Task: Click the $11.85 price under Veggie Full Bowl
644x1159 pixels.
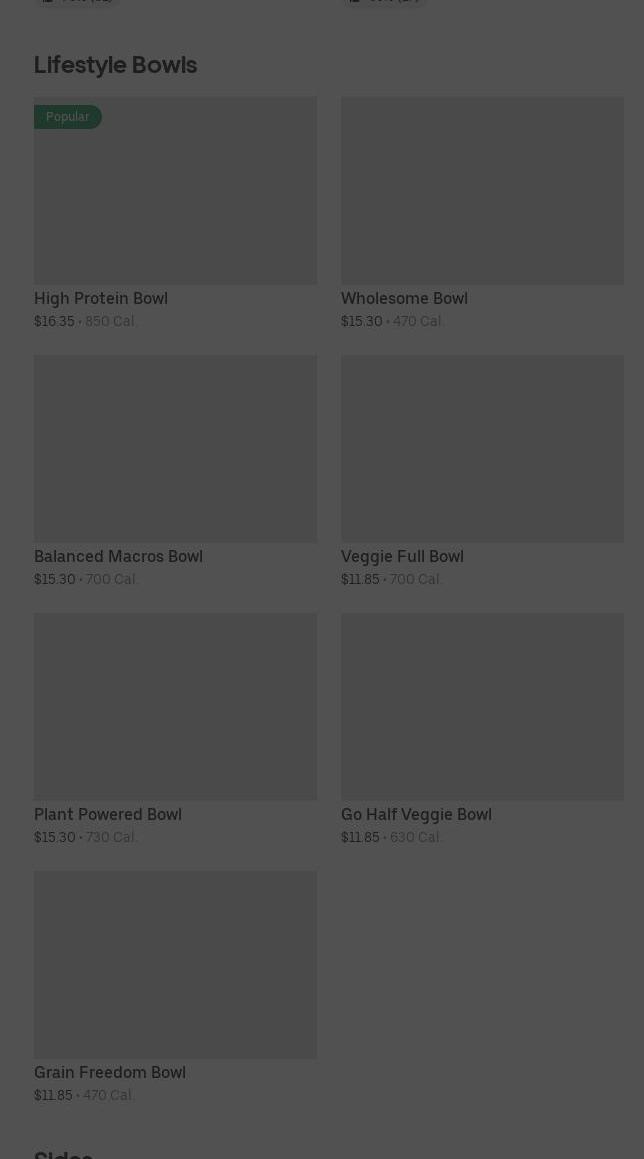Action: [360, 579]
